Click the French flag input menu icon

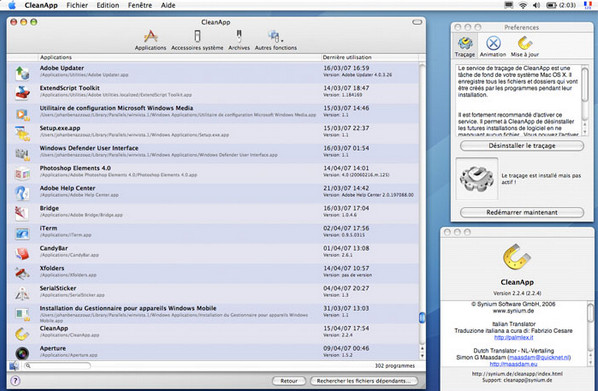coord(587,5)
